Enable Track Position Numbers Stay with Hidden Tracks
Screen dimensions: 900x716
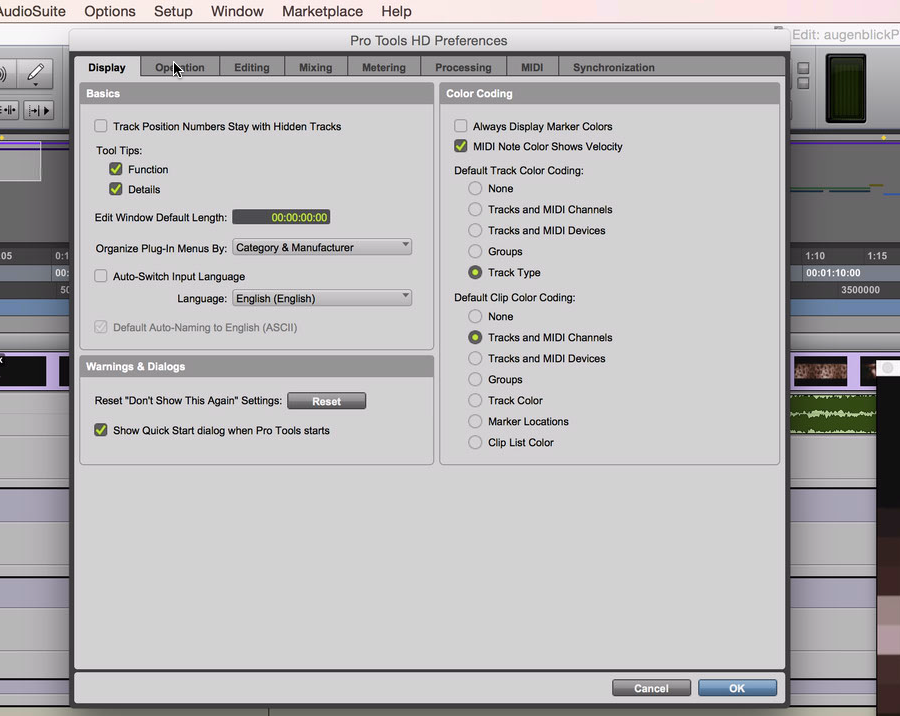tap(101, 127)
